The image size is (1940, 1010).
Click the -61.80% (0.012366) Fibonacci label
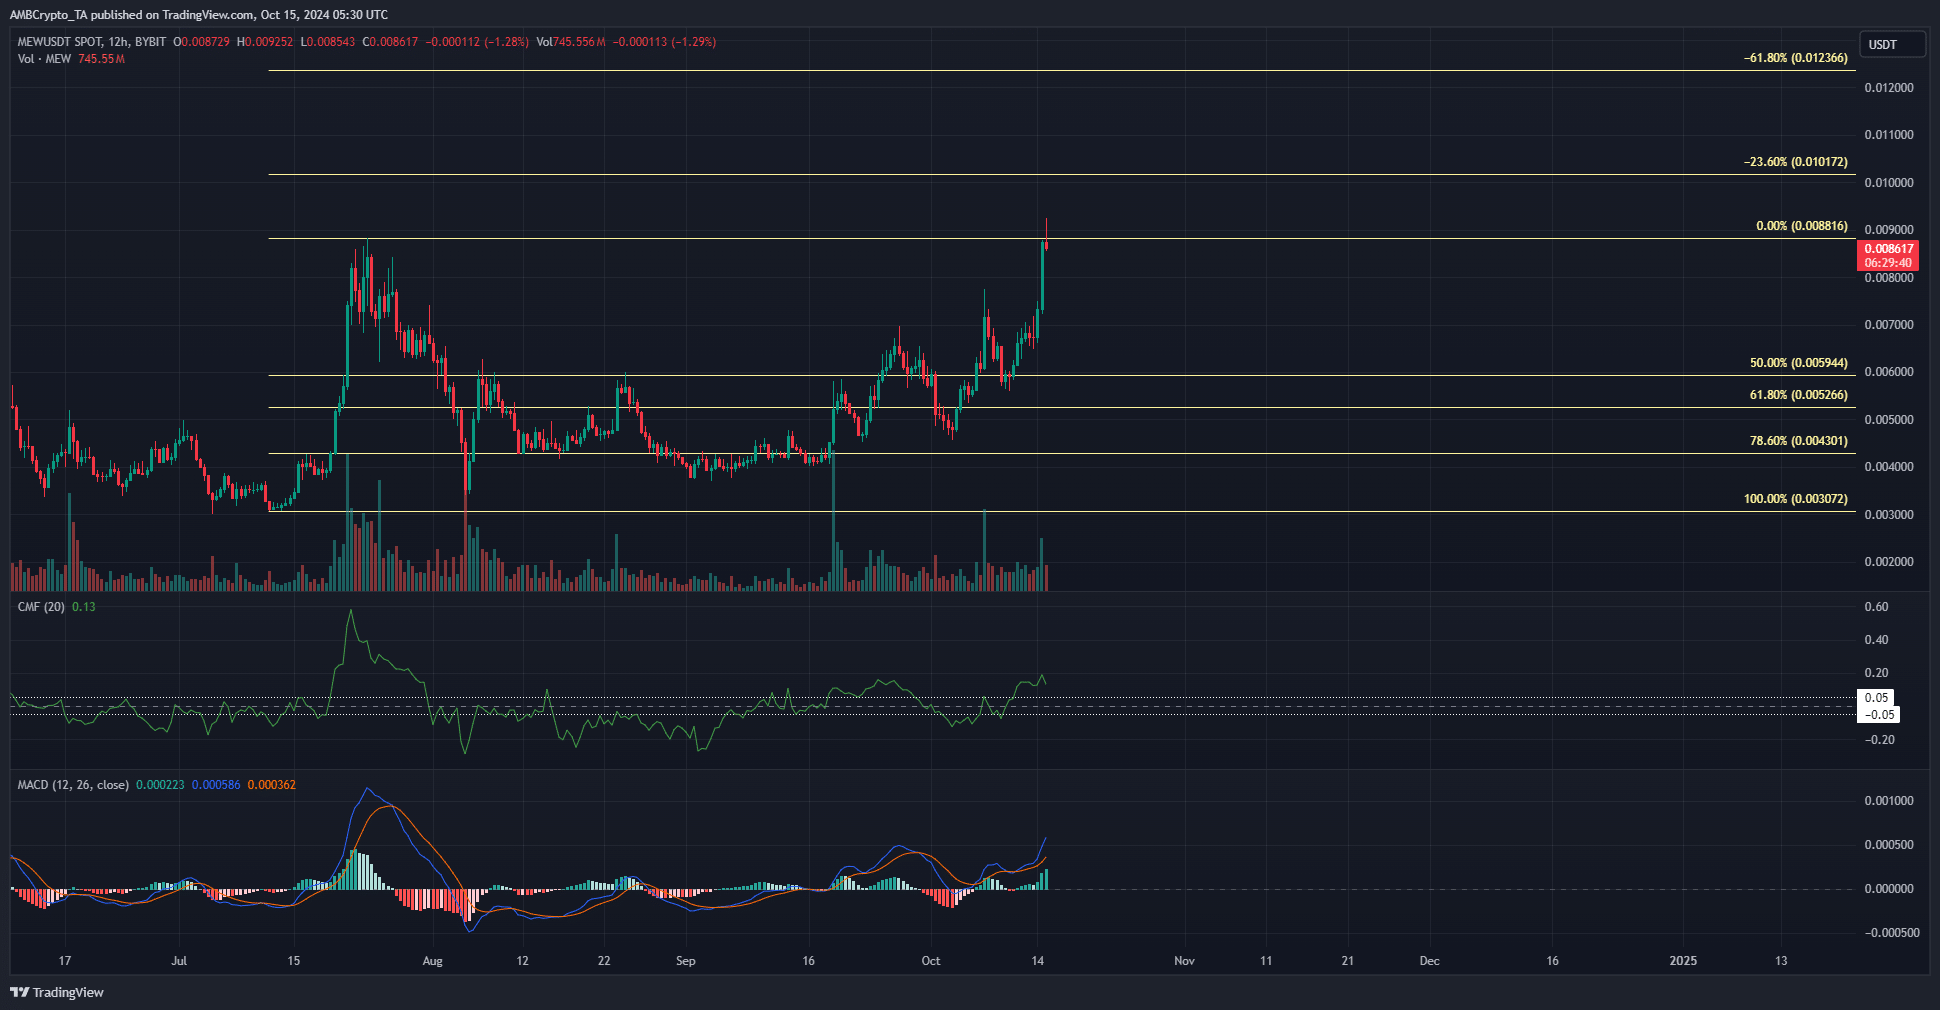coord(1796,58)
